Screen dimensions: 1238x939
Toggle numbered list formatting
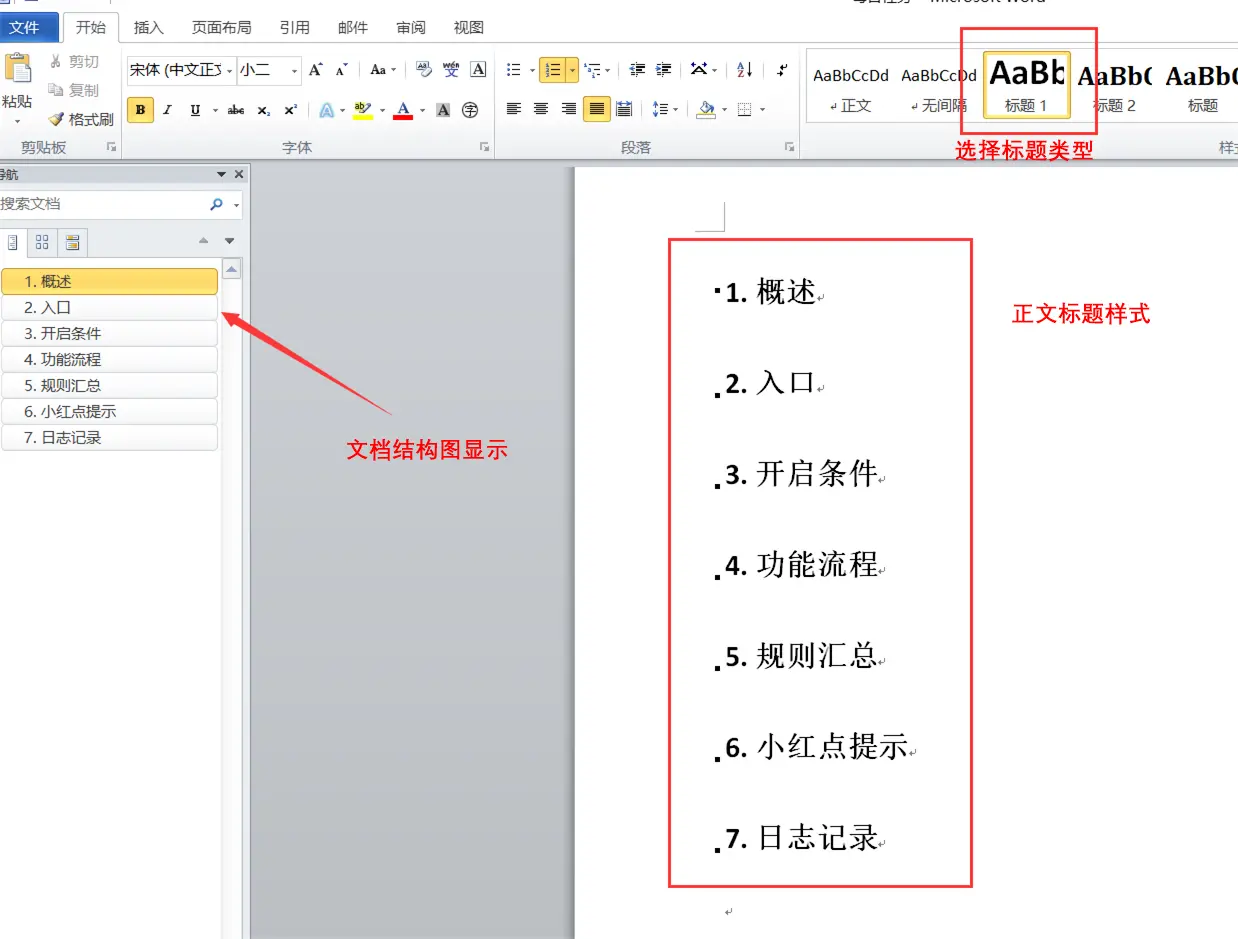[552, 70]
